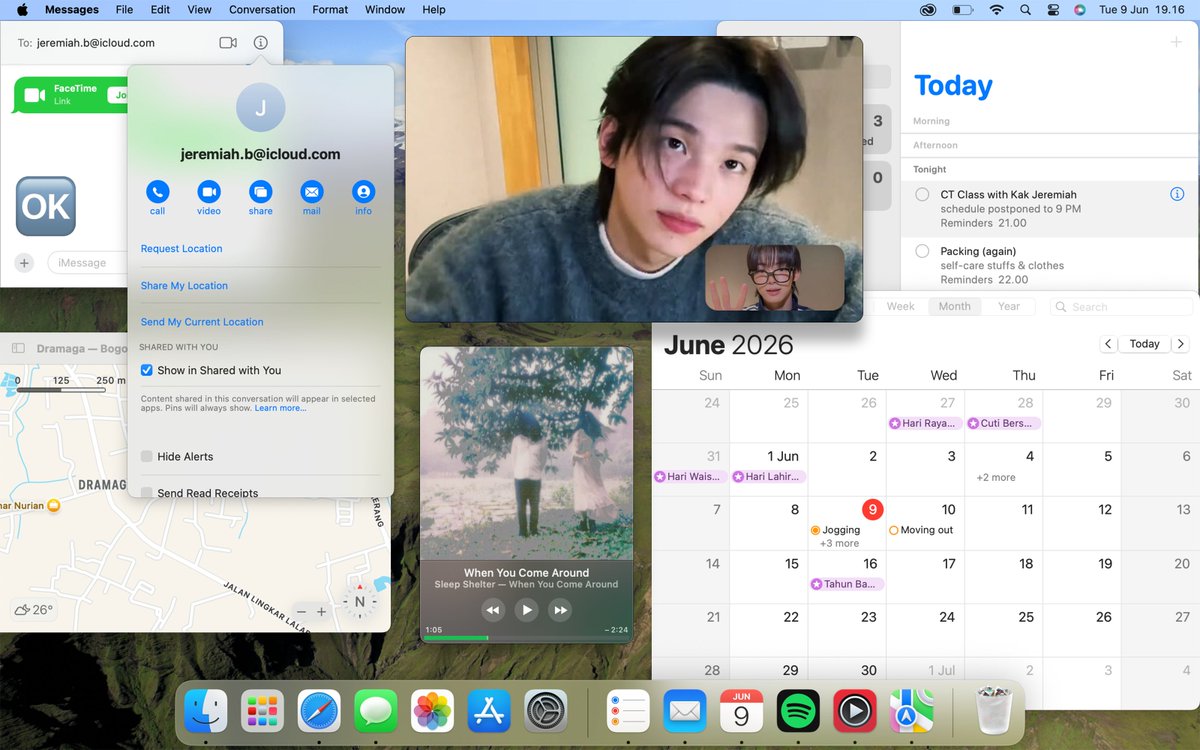Click the iMessage text field
Screen dimensions: 1200x750
[87, 263]
